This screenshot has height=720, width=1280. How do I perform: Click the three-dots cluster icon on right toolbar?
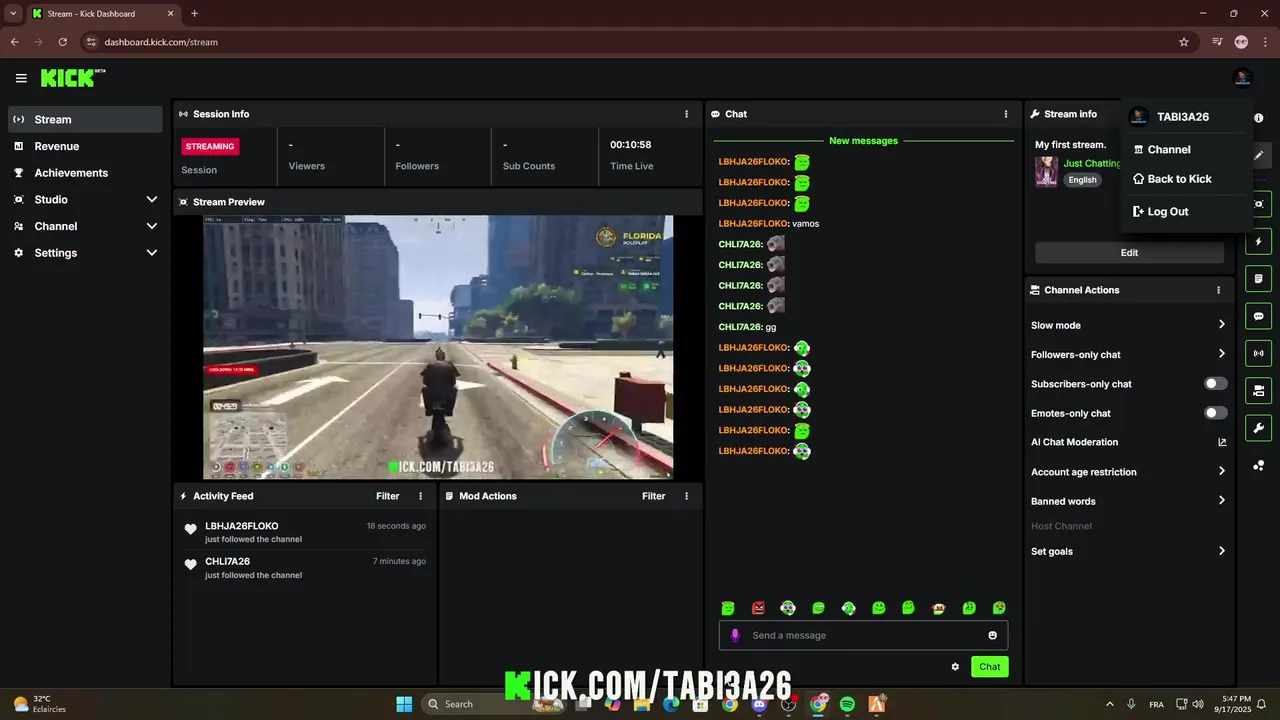(x=1259, y=466)
